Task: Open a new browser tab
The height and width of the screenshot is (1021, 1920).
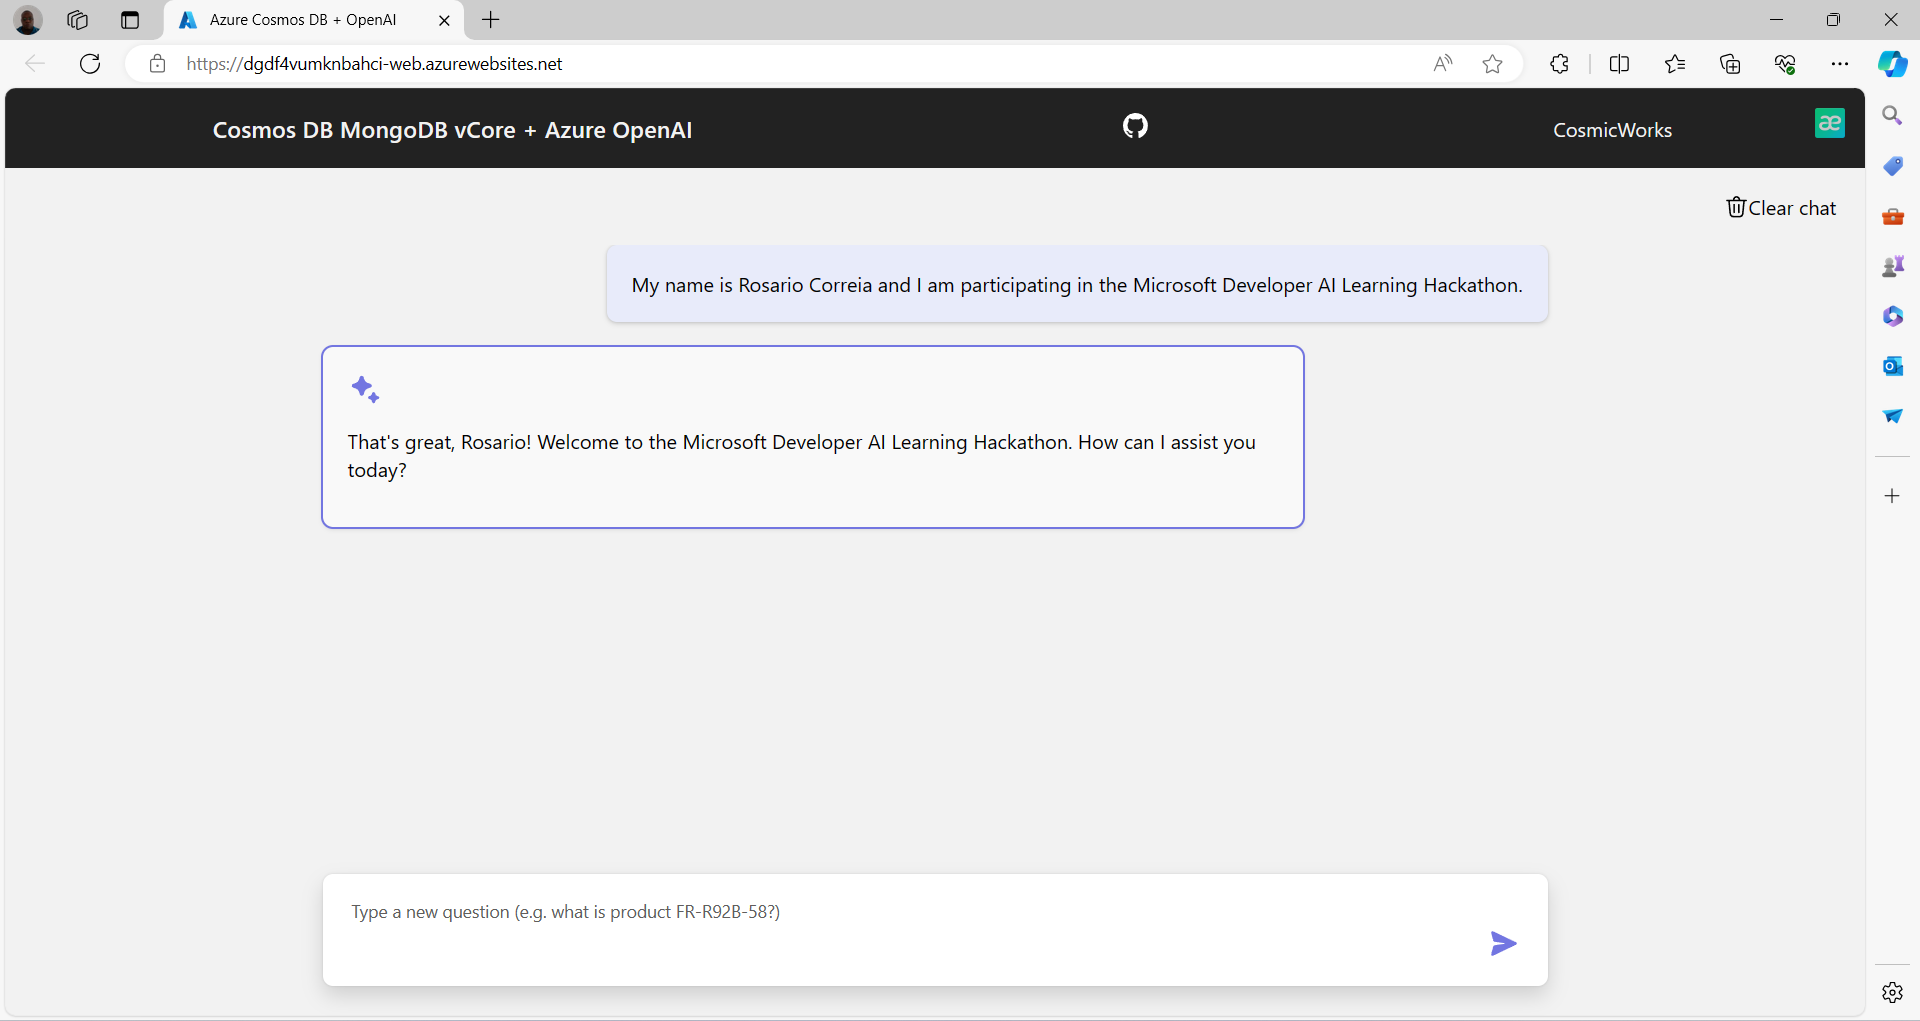Action: click(x=491, y=20)
